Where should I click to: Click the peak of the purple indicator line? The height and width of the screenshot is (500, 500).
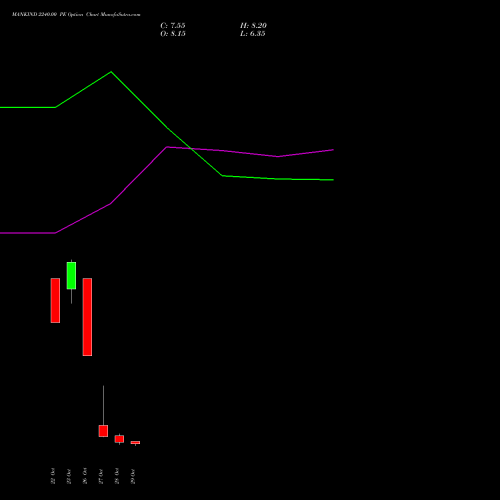tap(167, 147)
